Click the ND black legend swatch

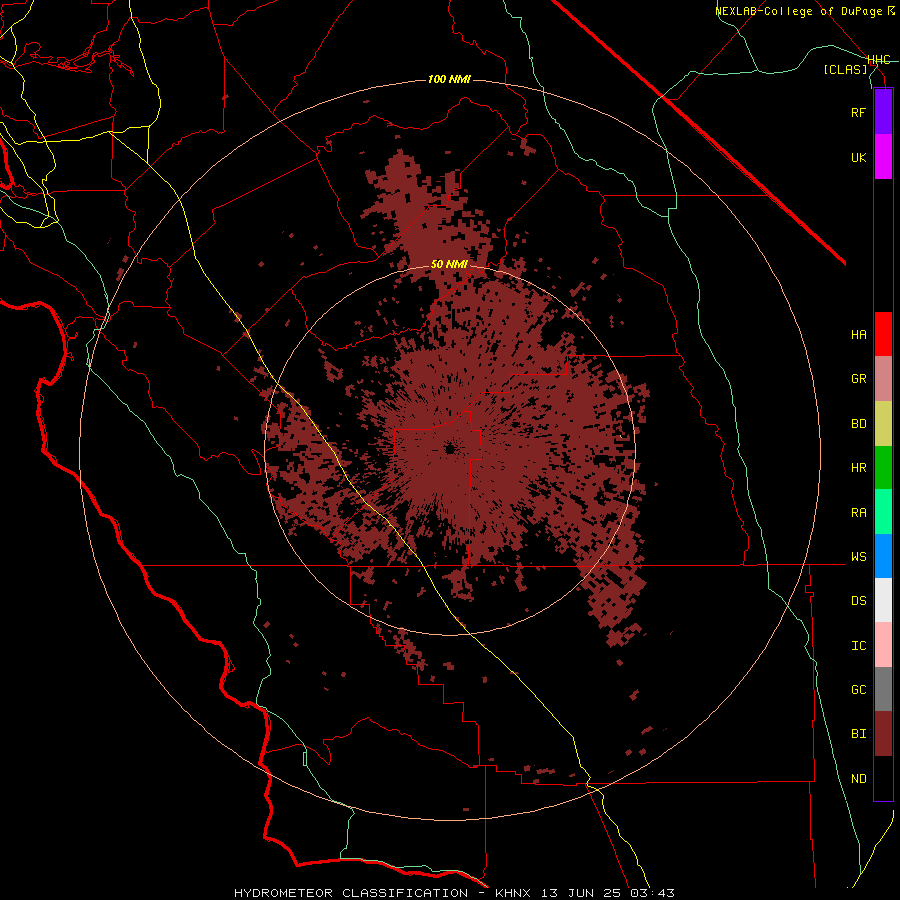[x=883, y=778]
